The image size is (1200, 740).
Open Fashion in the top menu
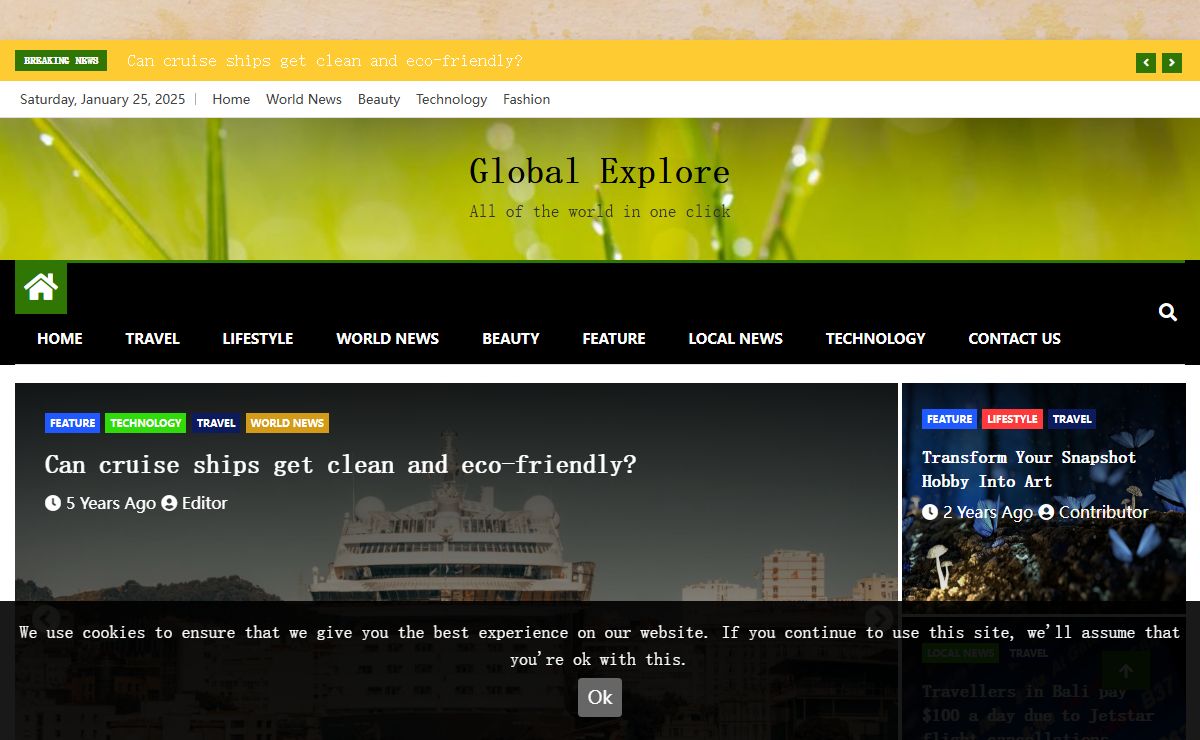tap(526, 99)
